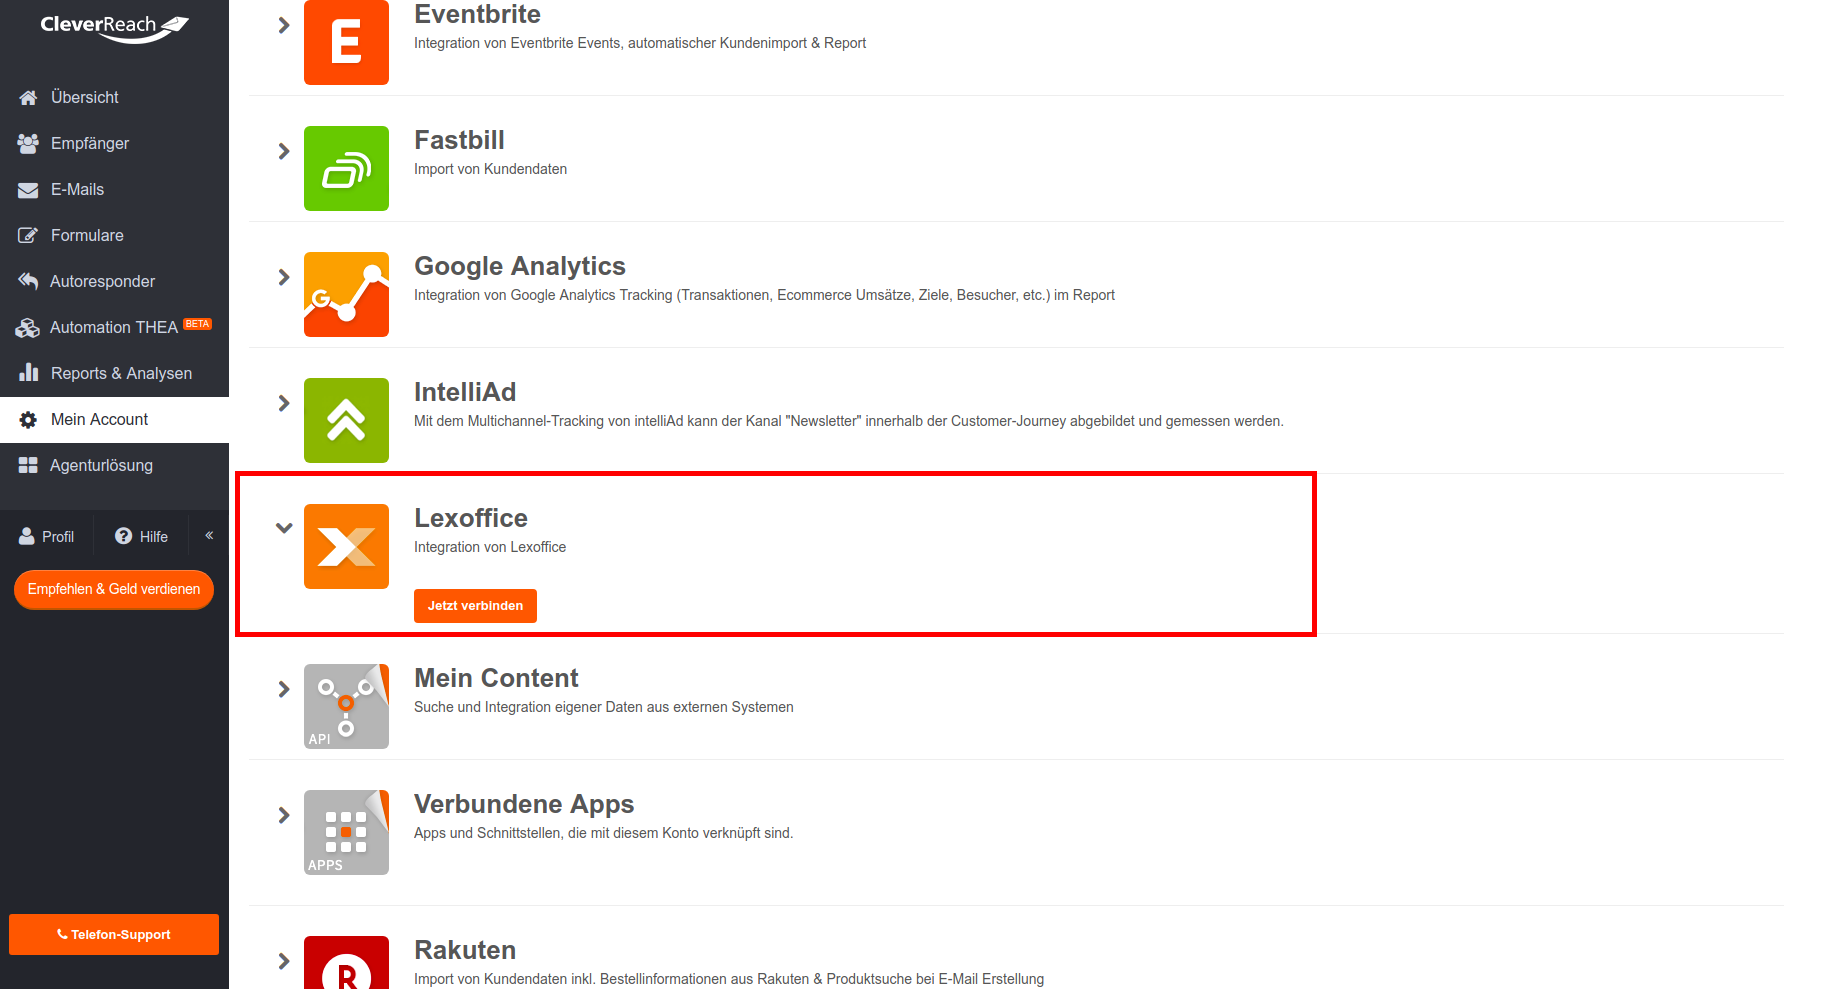
Task: Click the 'Import von Kundendaten' Fastbill description
Action: pyautogui.click(x=490, y=169)
